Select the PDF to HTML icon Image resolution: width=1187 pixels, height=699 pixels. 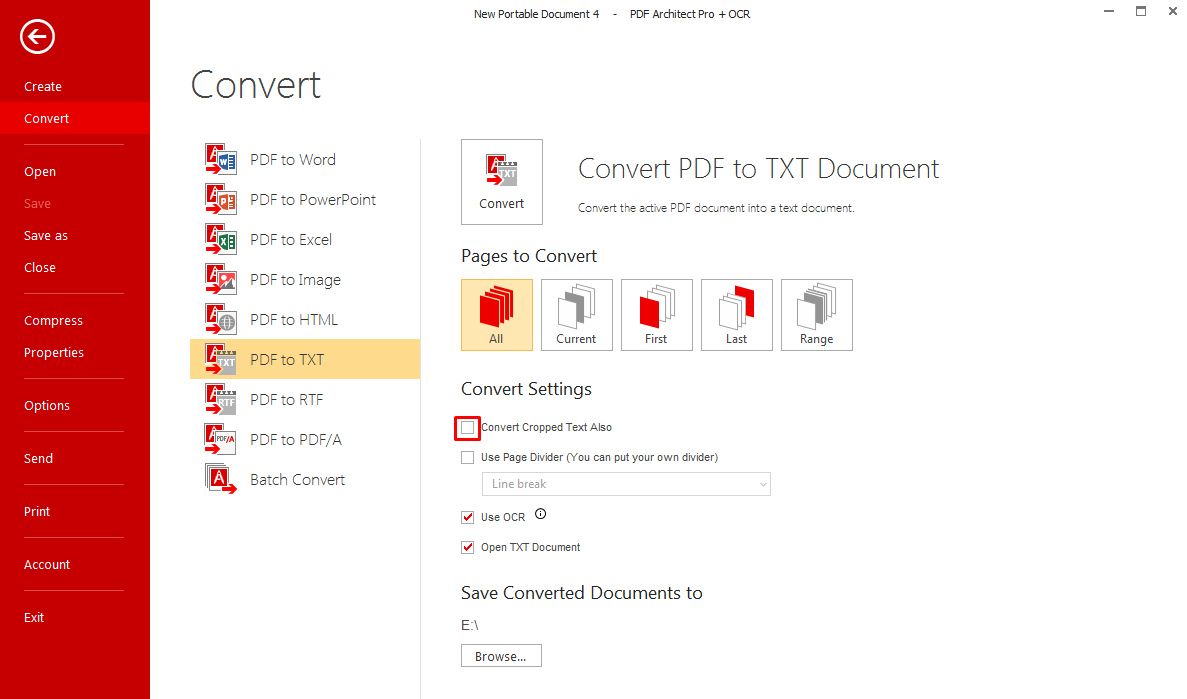221,320
